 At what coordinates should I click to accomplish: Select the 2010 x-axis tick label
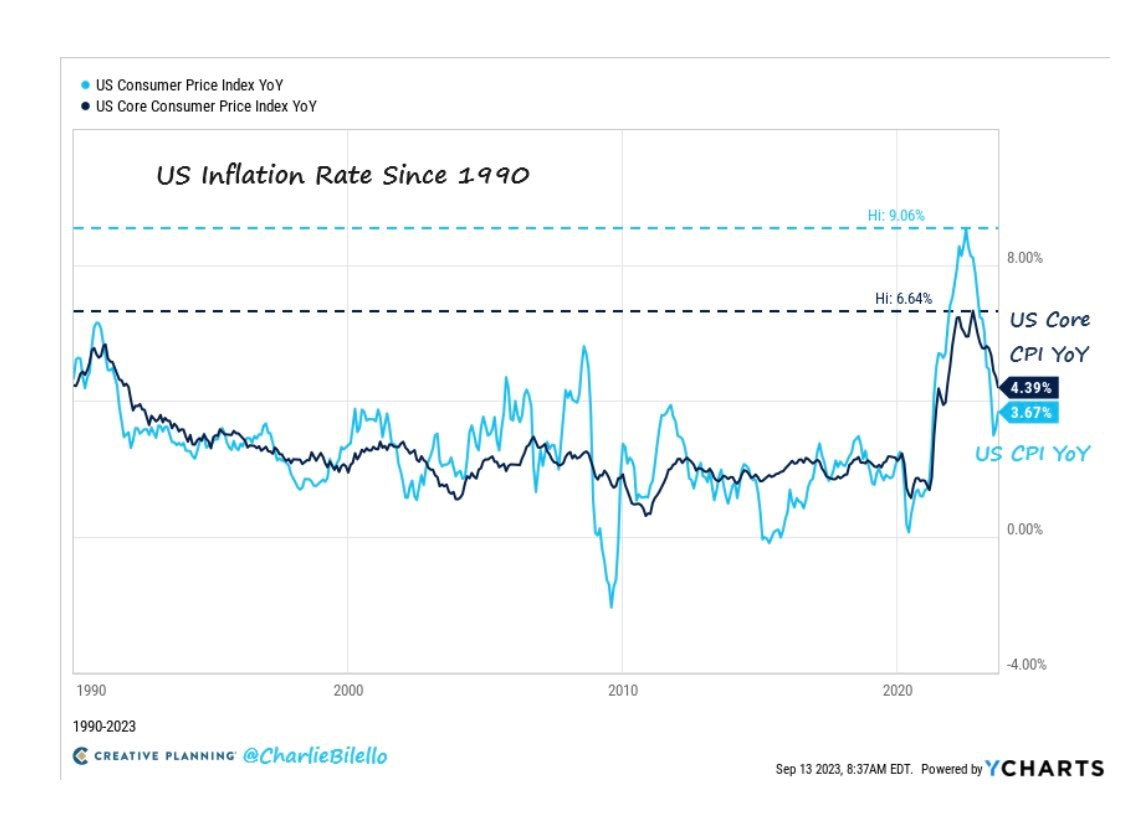[622, 690]
